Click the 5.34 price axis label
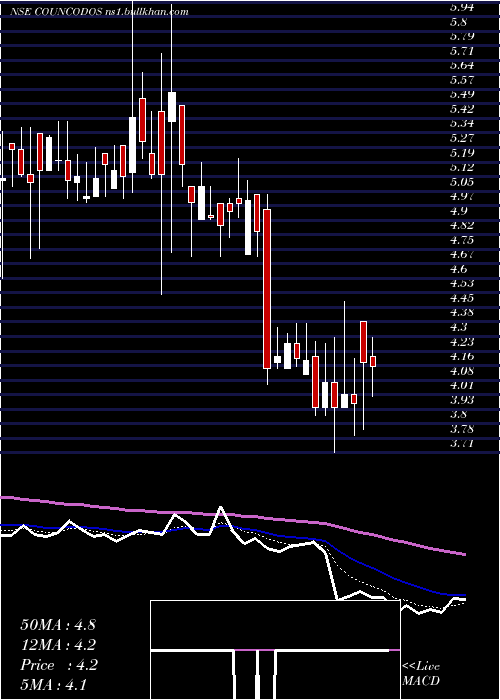Screen dimensions: 500x700 click(462, 123)
